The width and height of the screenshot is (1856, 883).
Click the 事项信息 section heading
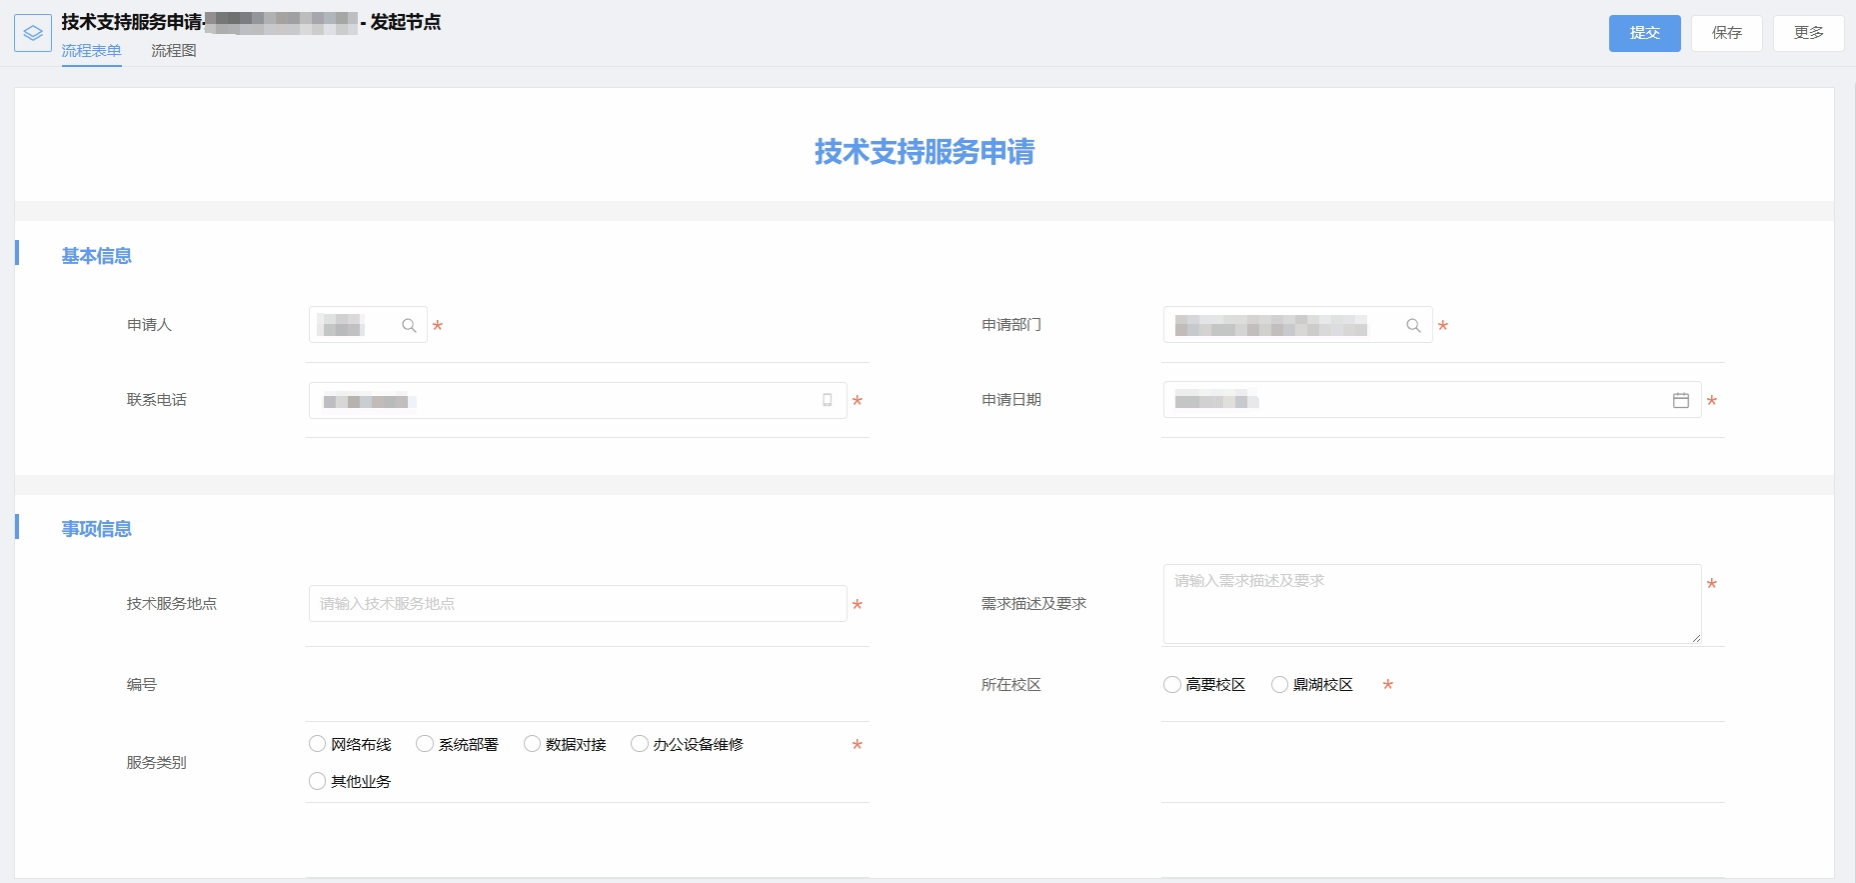click(x=97, y=529)
